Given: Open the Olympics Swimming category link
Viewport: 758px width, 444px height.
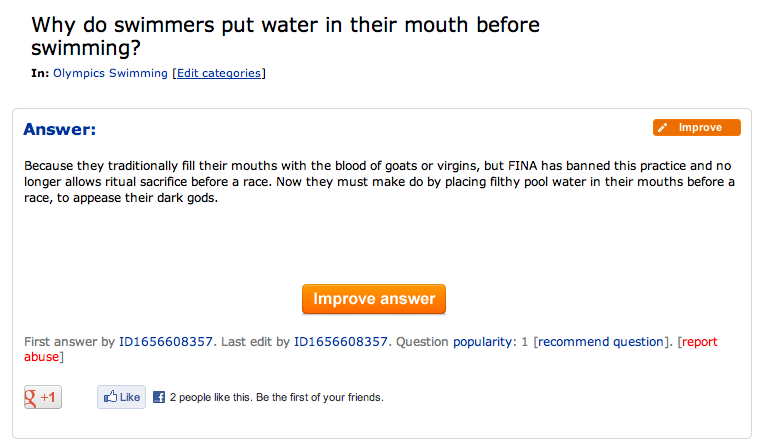Looking at the screenshot, I should [110, 73].
